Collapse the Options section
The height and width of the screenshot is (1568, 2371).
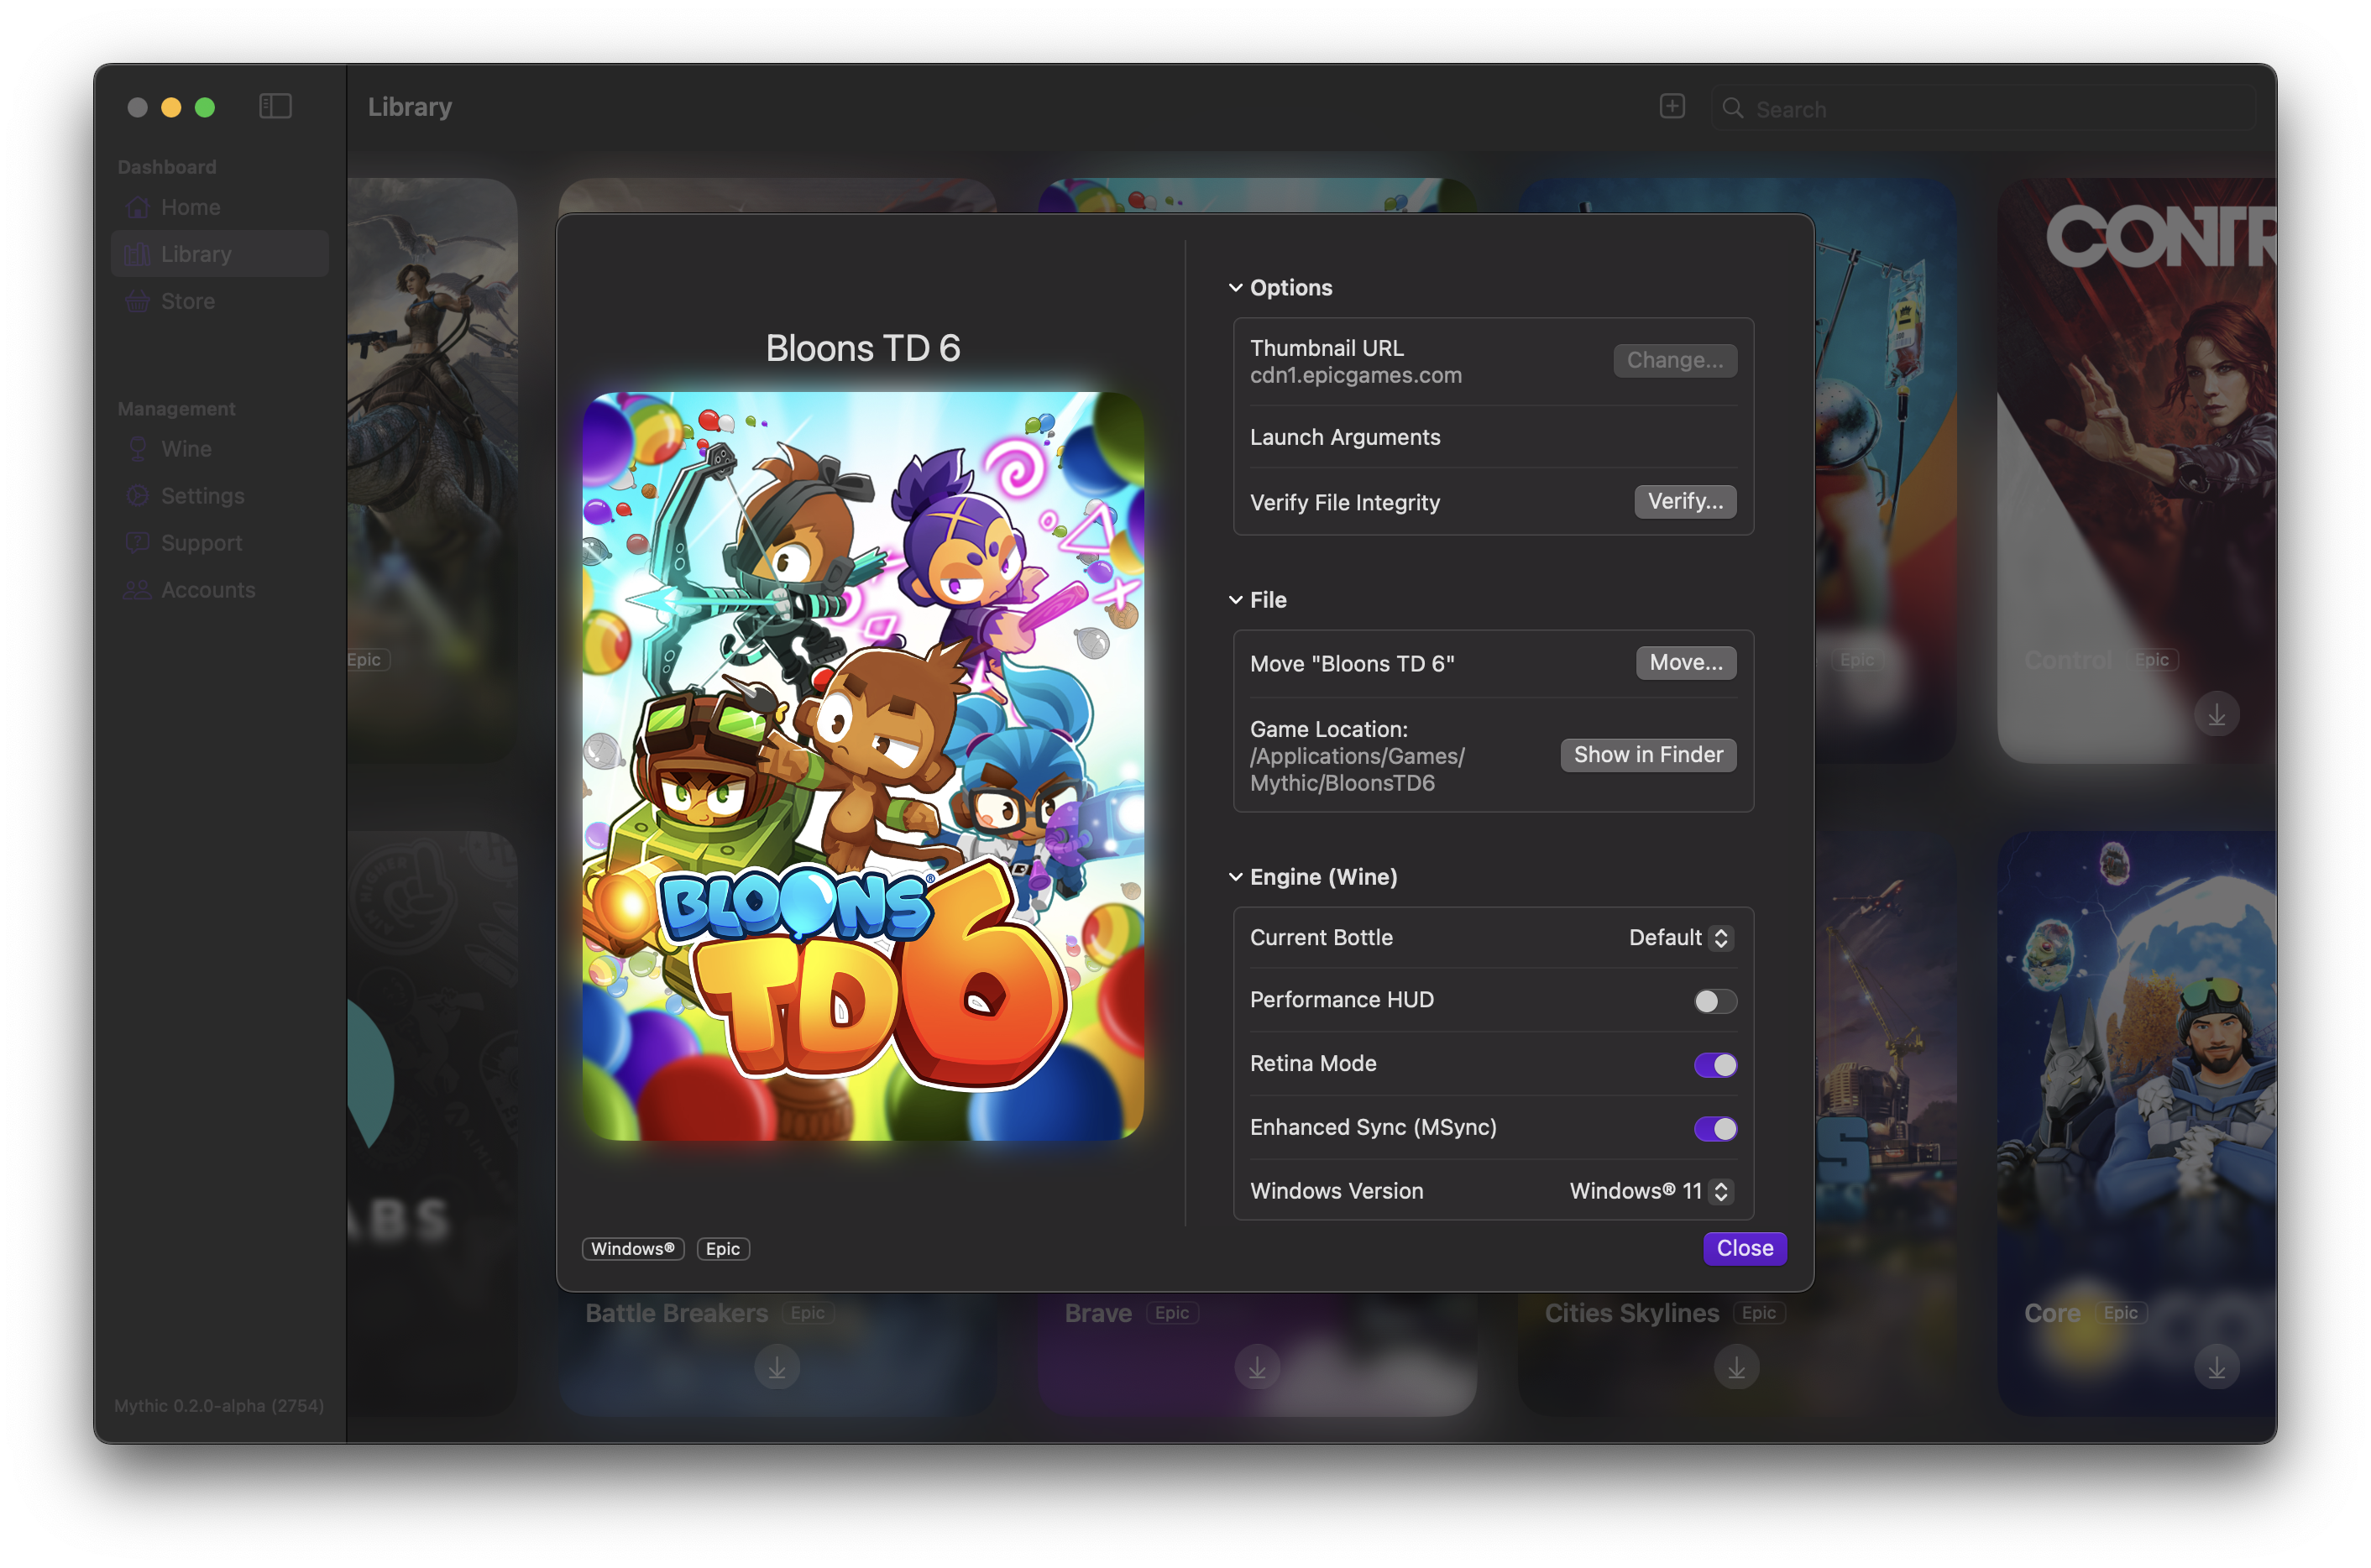1236,288
